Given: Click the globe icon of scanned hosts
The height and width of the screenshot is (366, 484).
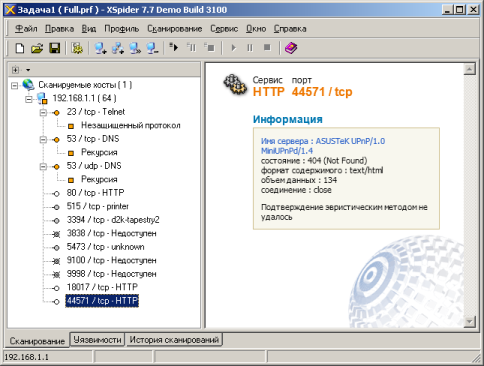Looking at the screenshot, I should point(28,85).
